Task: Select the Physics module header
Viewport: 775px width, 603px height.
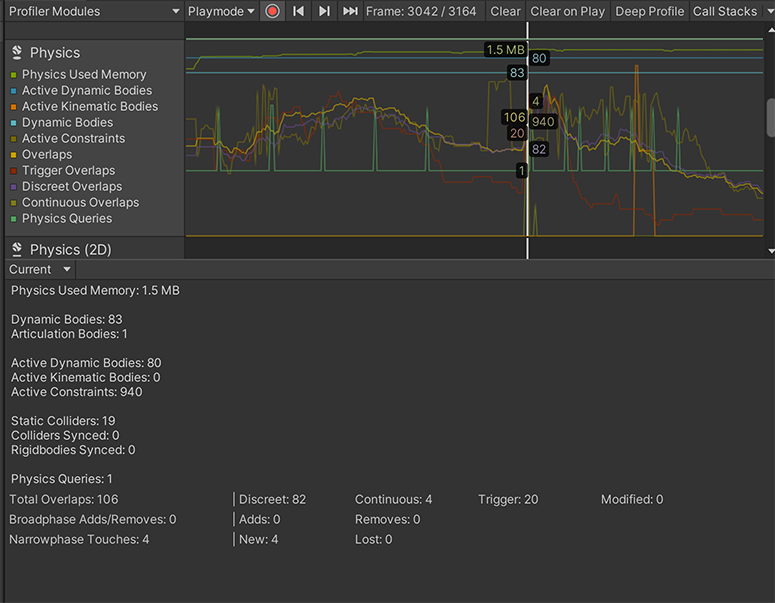Action: [55, 52]
